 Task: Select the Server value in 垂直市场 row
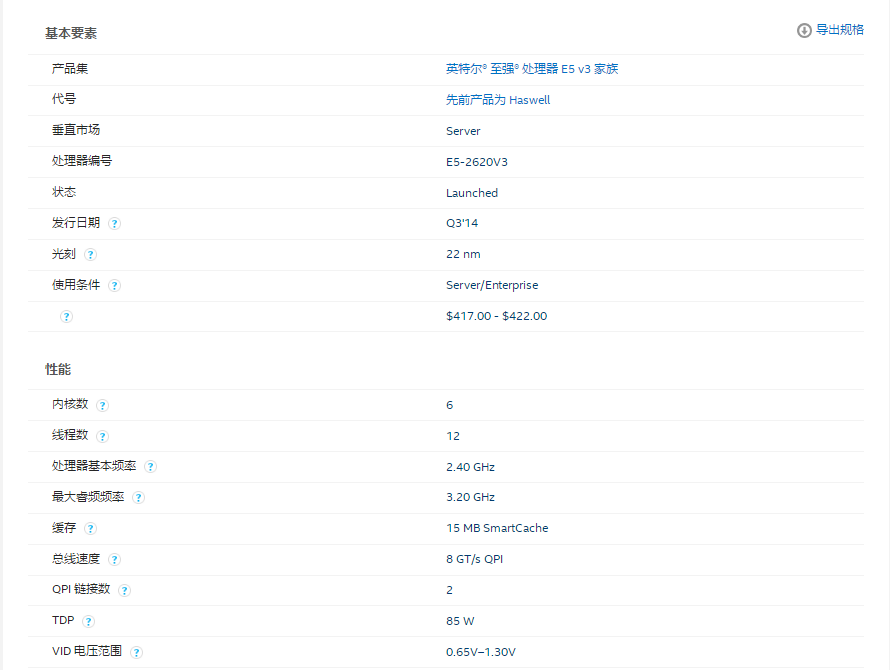tap(463, 131)
